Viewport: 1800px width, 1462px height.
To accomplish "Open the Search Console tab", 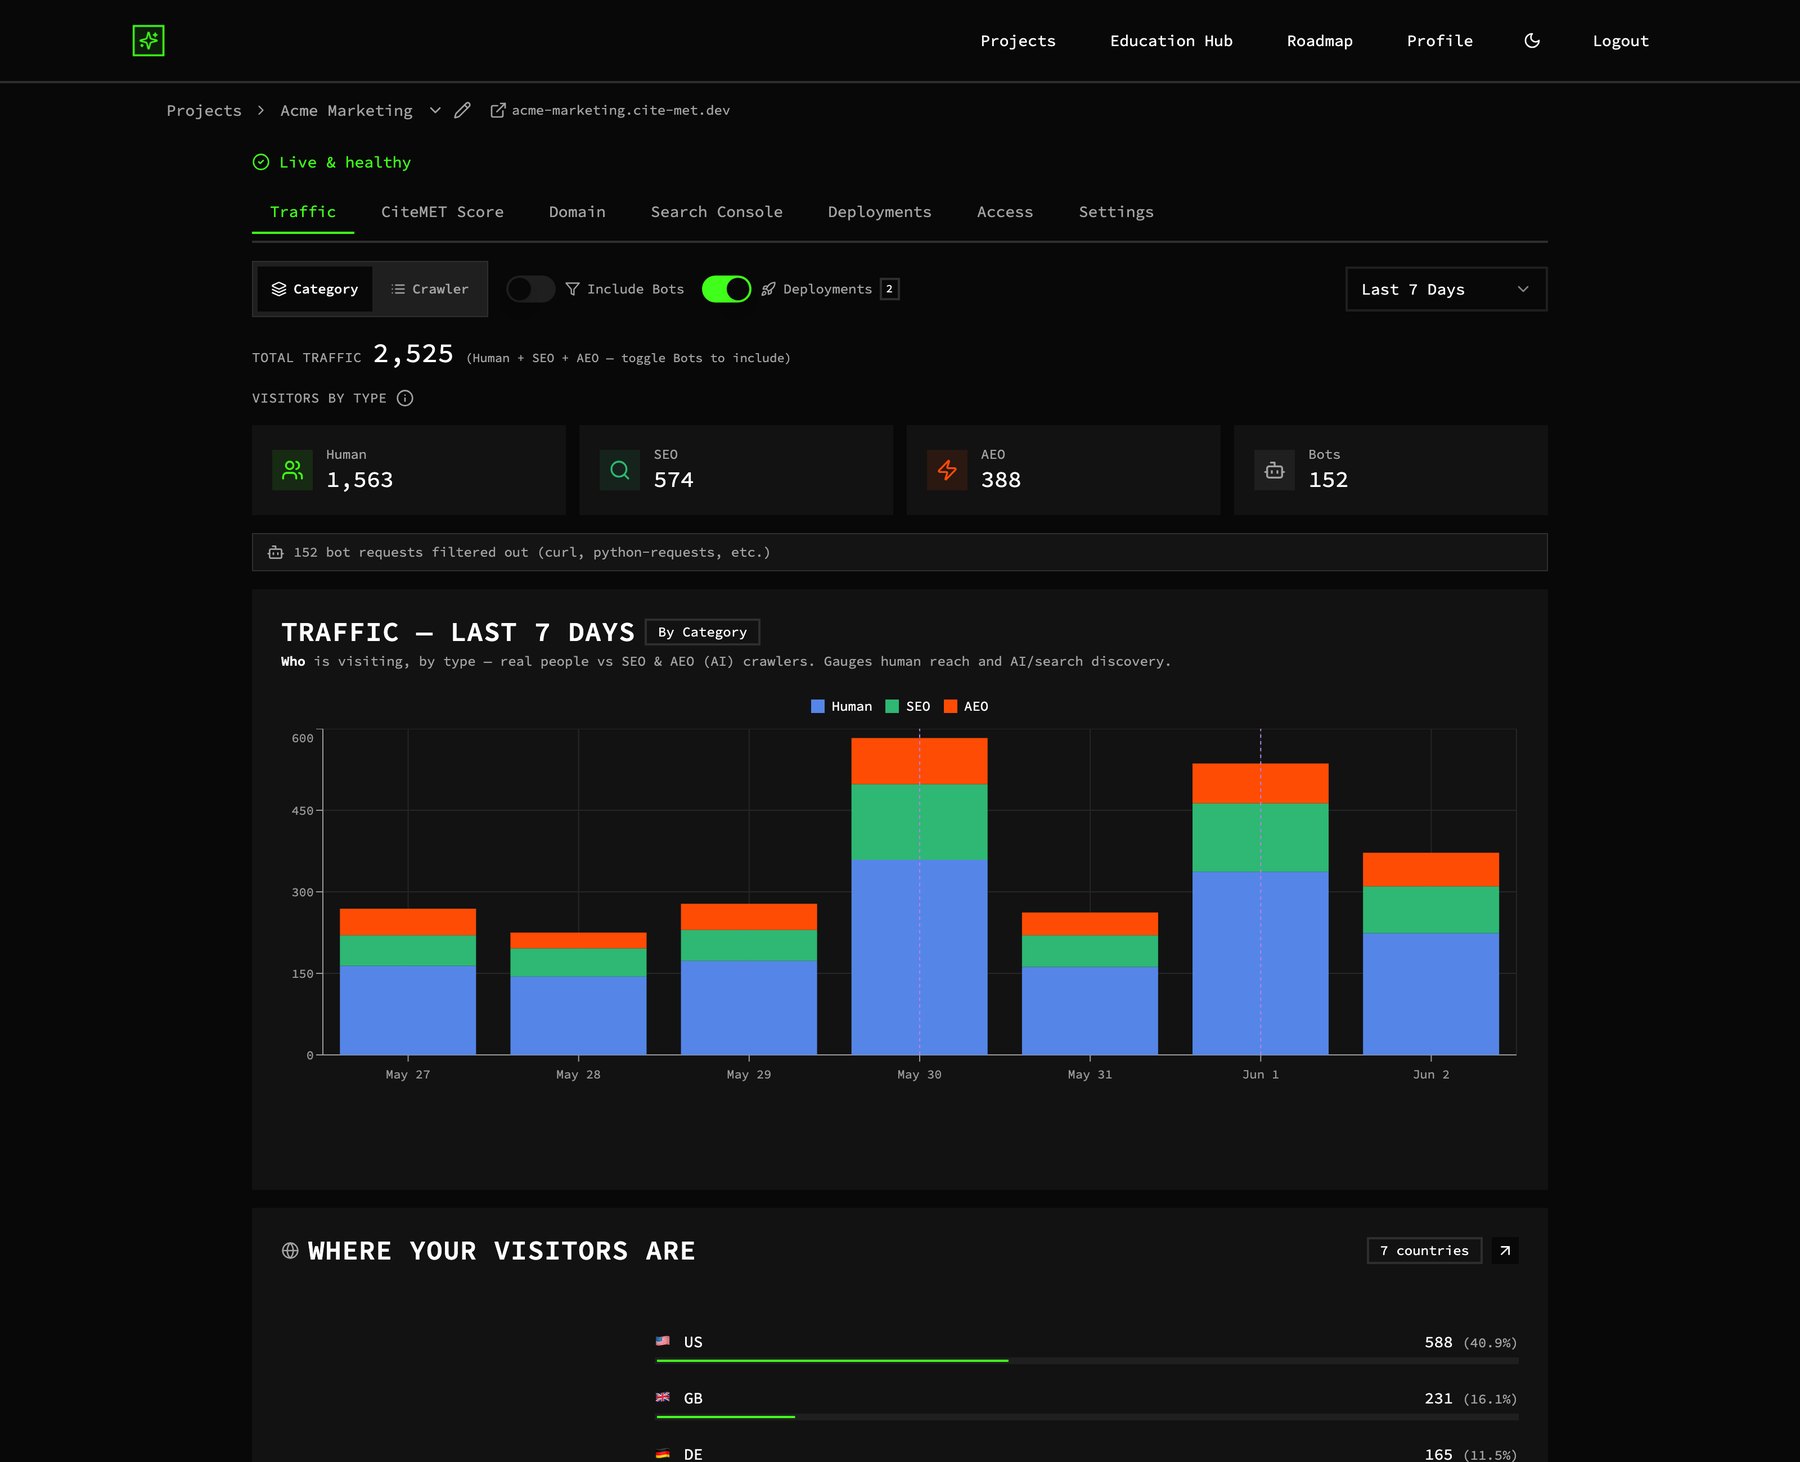I will 717,212.
